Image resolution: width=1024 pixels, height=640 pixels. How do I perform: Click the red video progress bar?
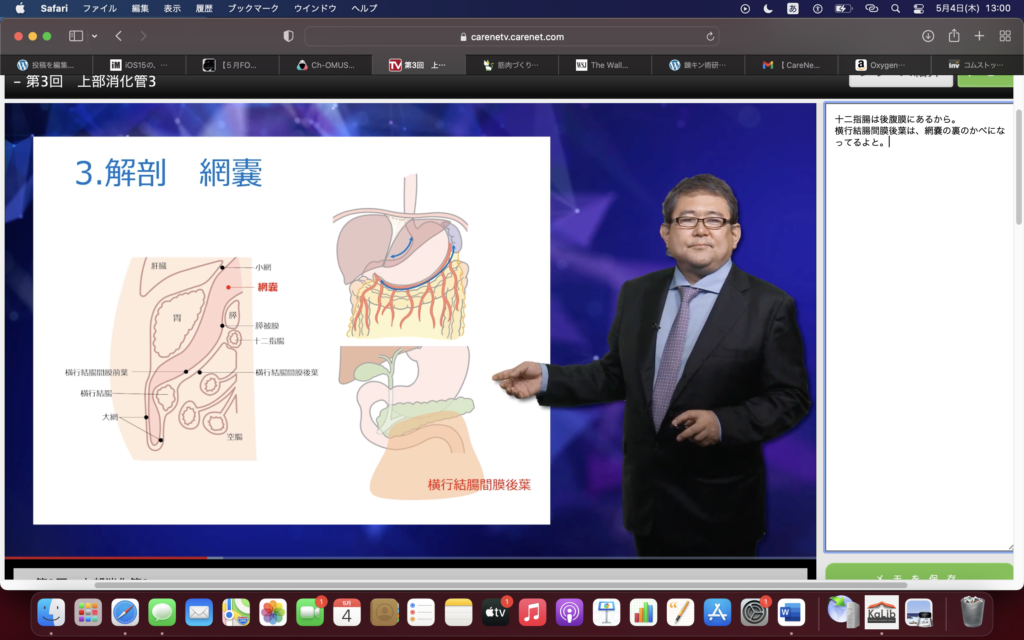(106, 557)
